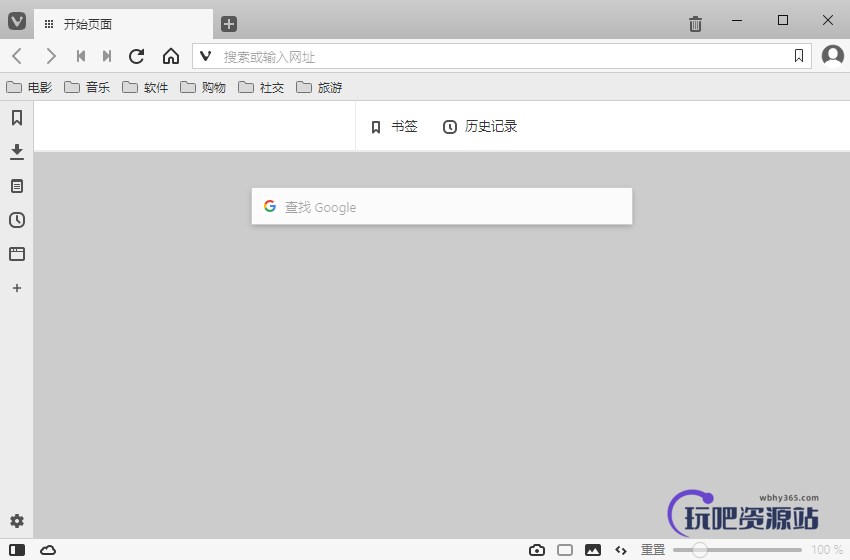
Task: Open the Notes side panel
Action: pyautogui.click(x=17, y=186)
